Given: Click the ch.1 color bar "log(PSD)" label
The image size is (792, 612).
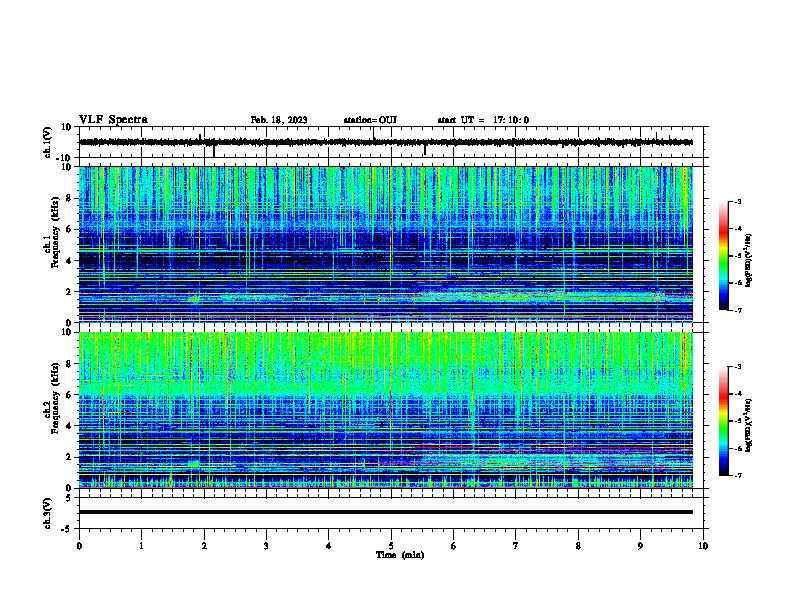Looking at the screenshot, I should click(x=749, y=261).
